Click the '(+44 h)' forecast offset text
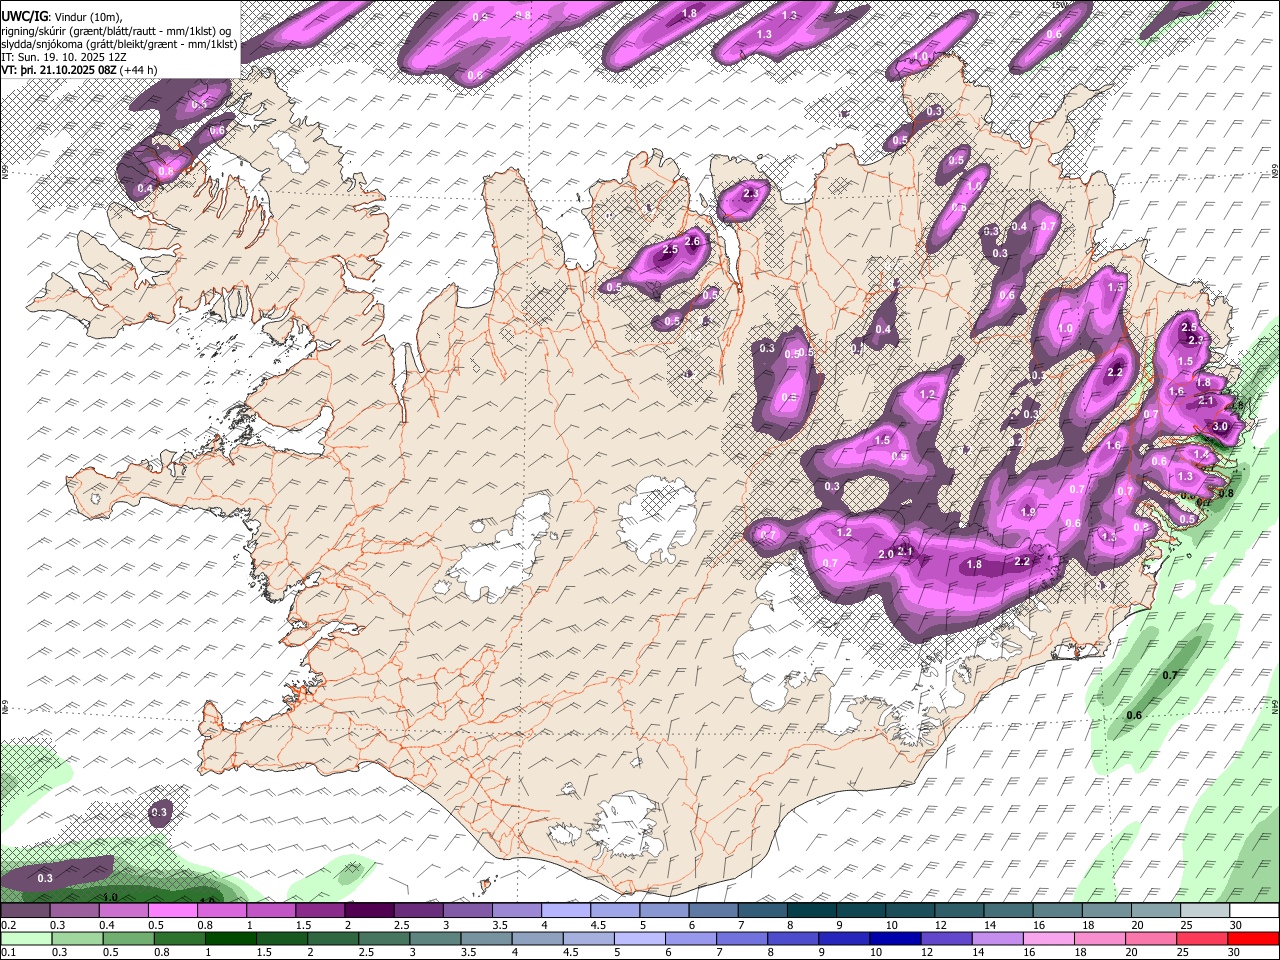The width and height of the screenshot is (1280, 960). tap(139, 71)
